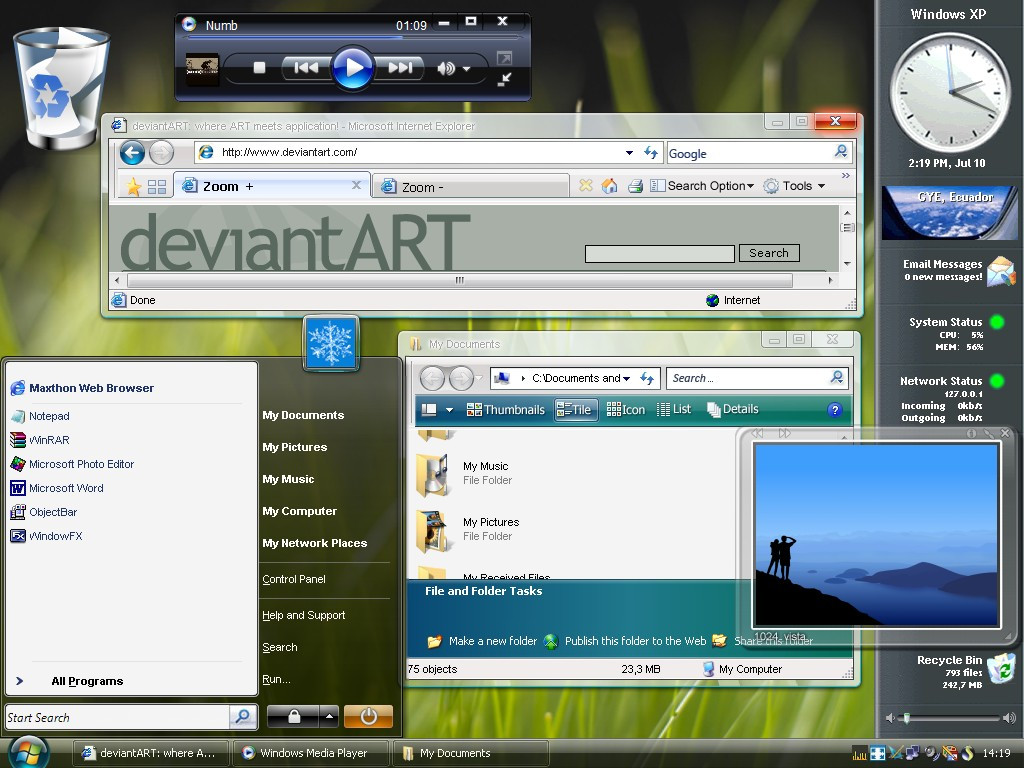Click the Start Search box
Viewport: 1024px width, 768px height.
click(x=118, y=718)
